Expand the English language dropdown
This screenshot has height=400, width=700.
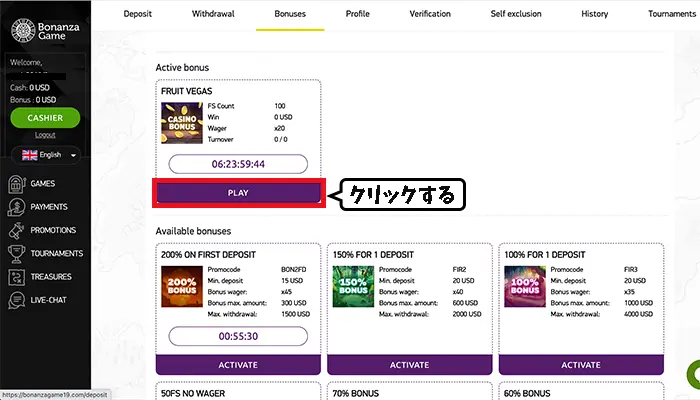pyautogui.click(x=45, y=155)
